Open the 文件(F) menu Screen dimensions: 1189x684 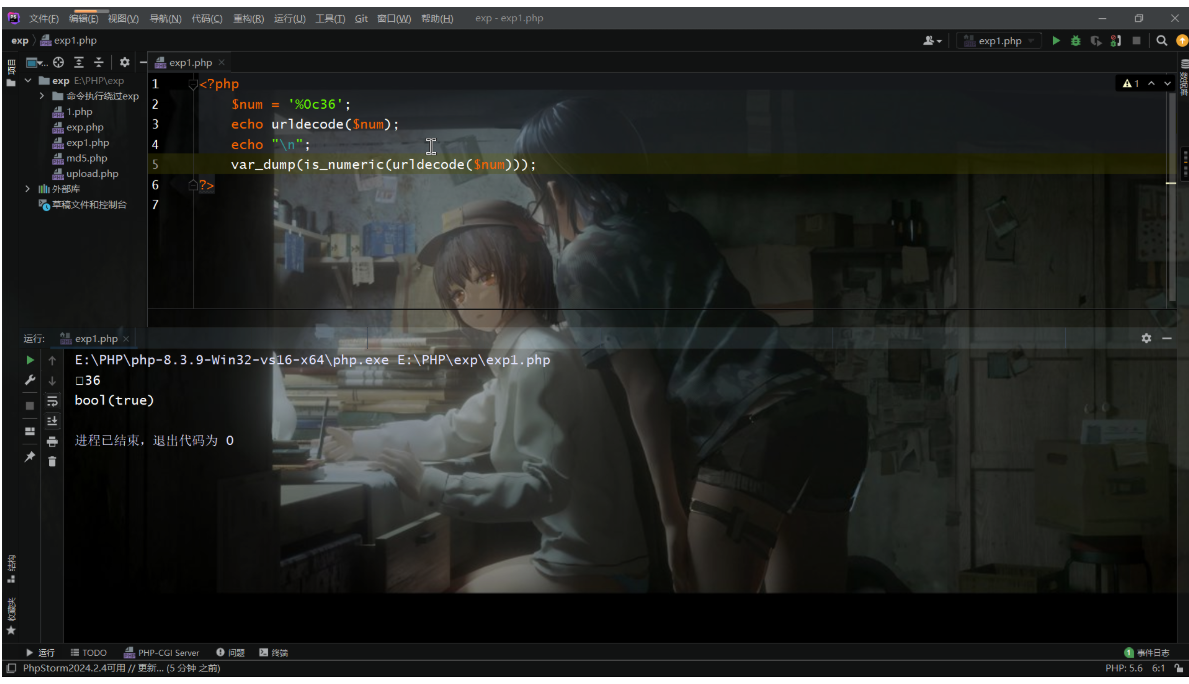[43, 18]
